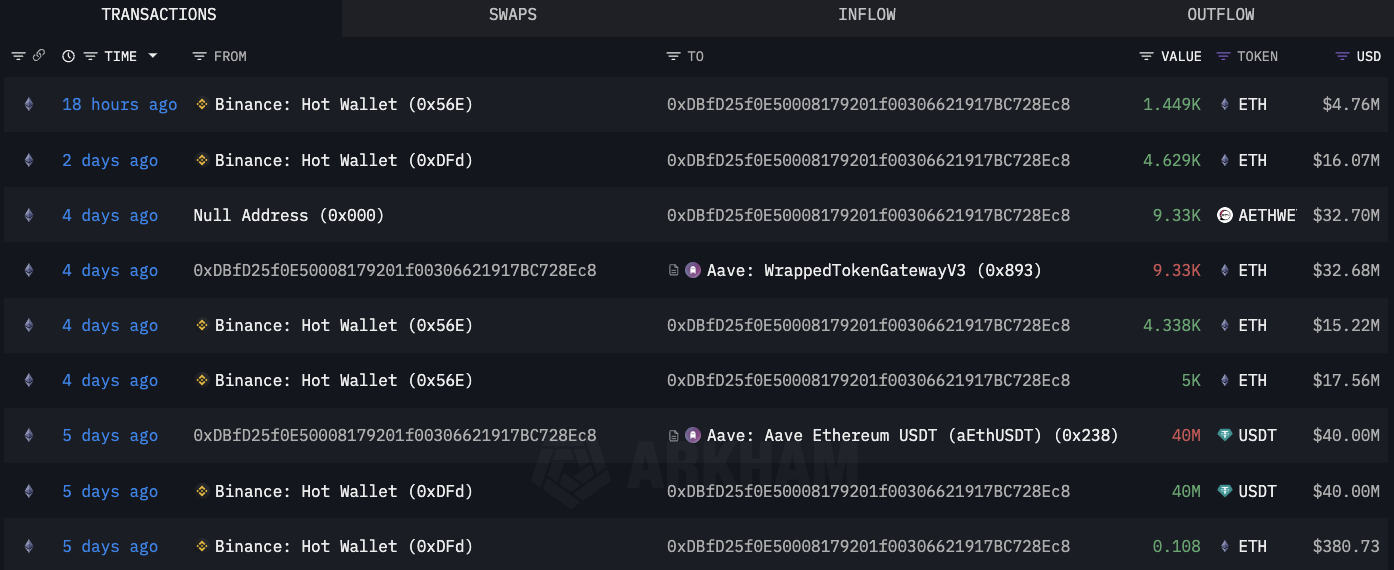Click Binance logo icon in 18 hours ago row
This screenshot has width=1394, height=570.
[x=201, y=104]
